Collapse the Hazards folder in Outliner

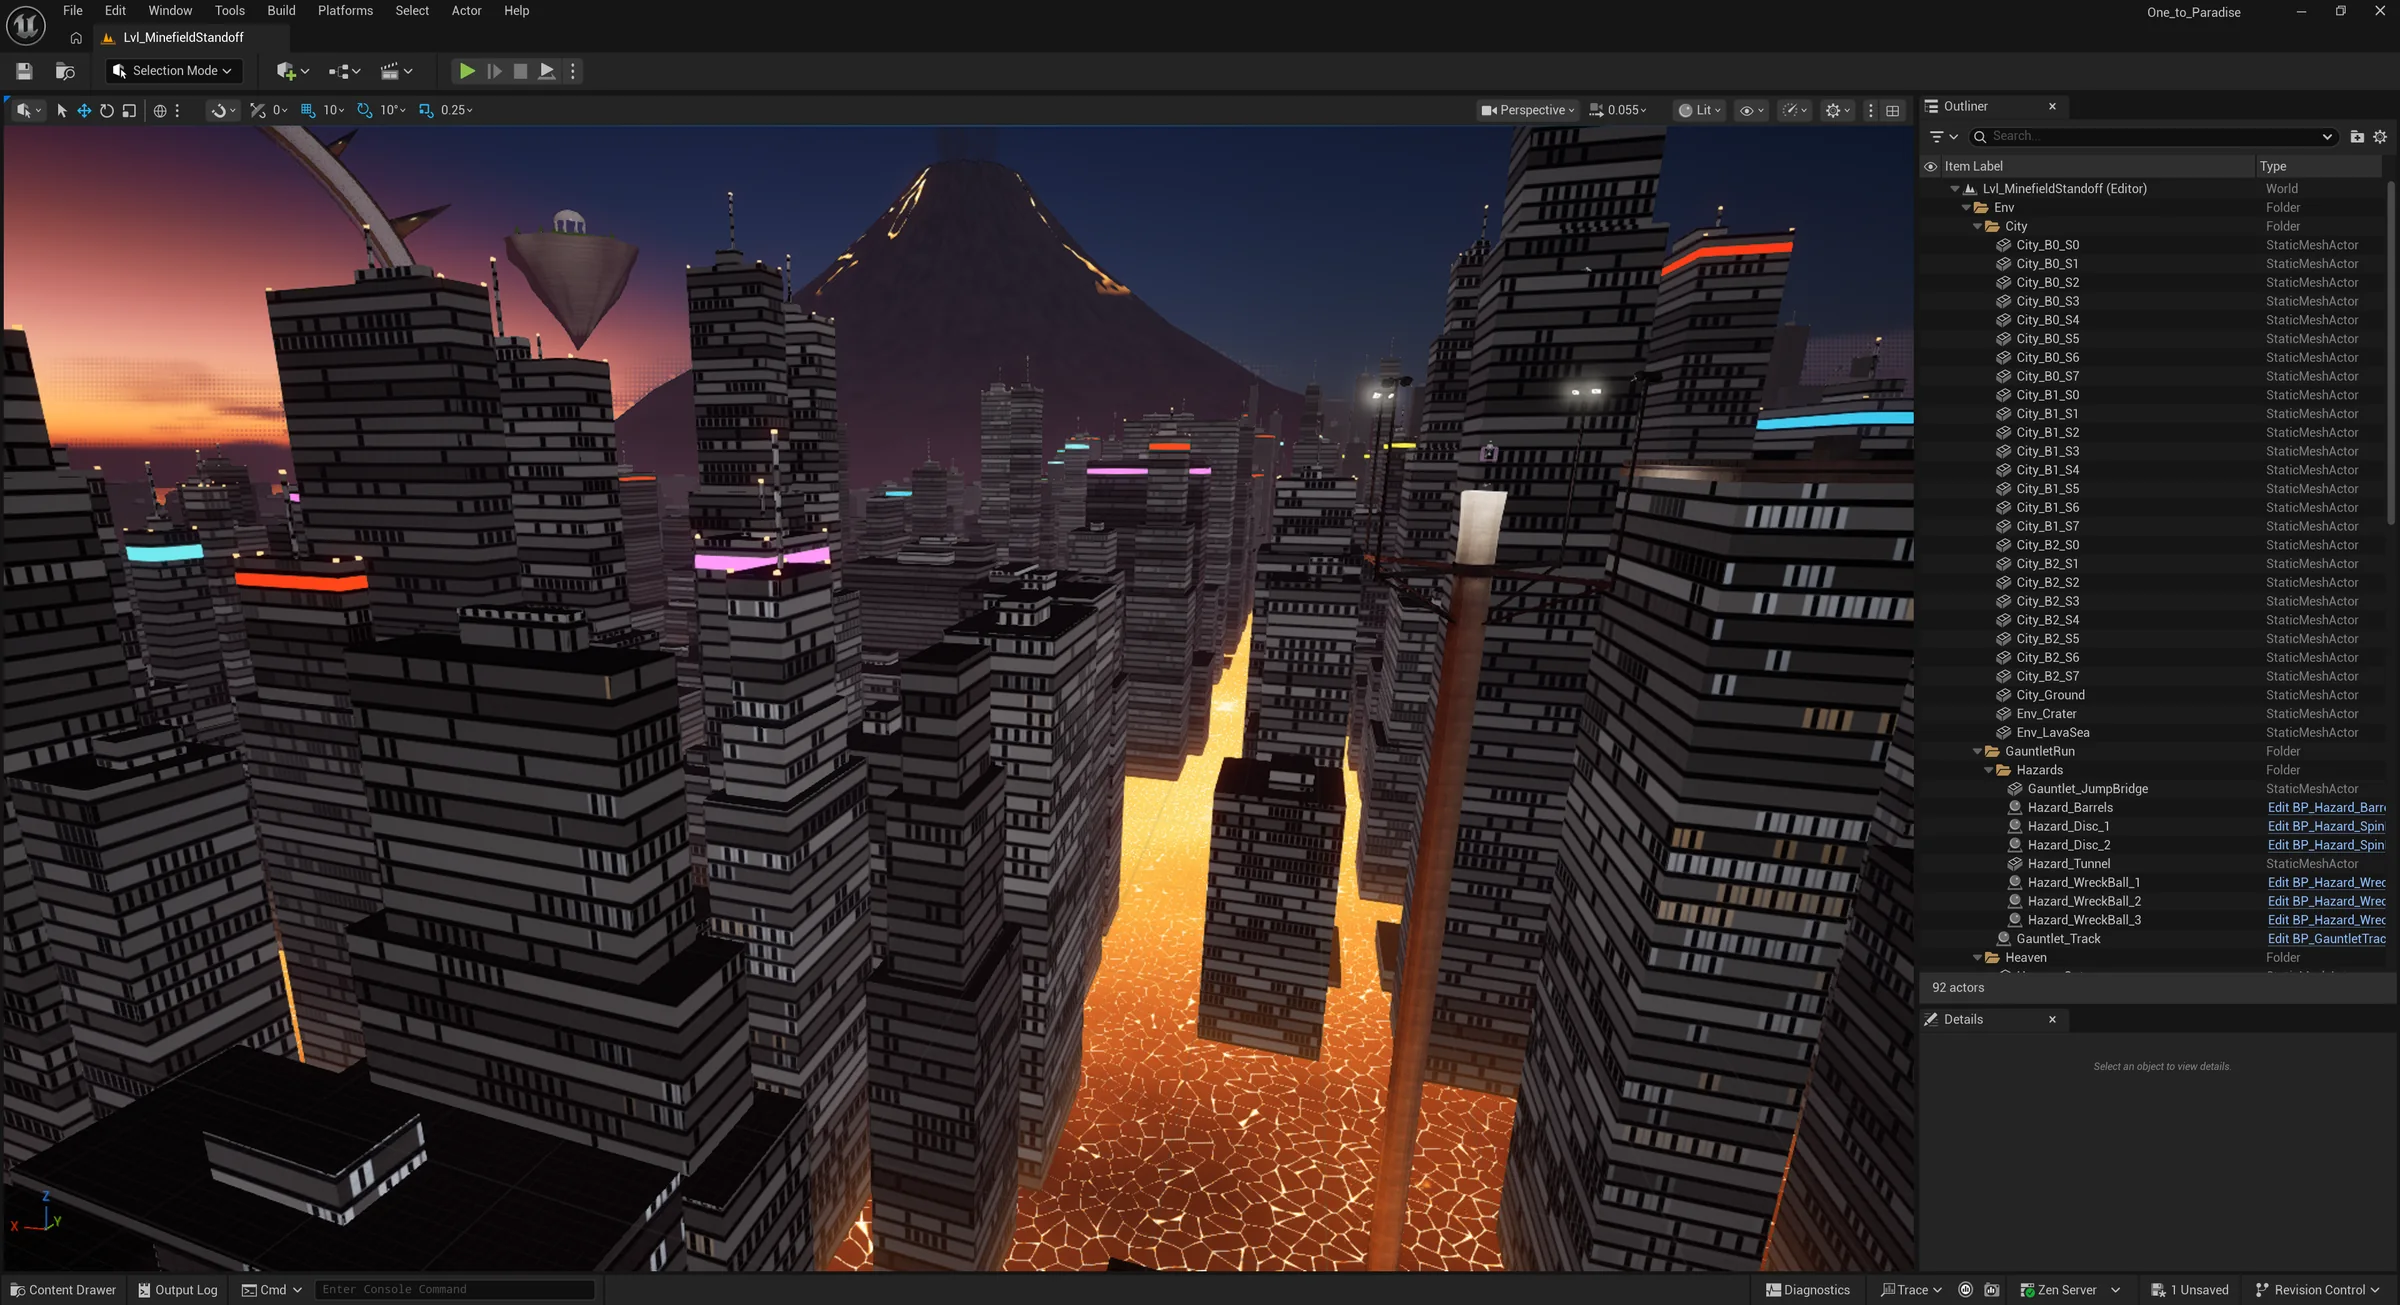1988,770
